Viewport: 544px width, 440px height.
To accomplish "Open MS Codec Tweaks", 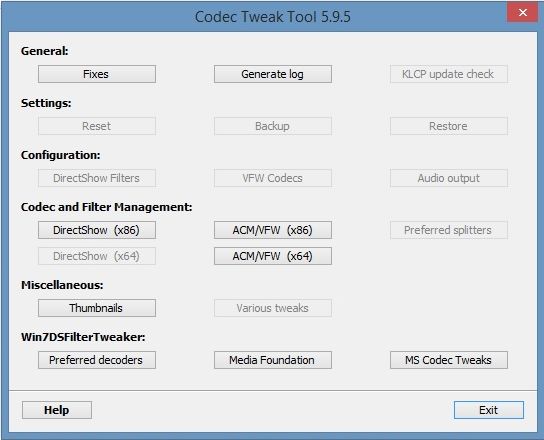I will 449,360.
